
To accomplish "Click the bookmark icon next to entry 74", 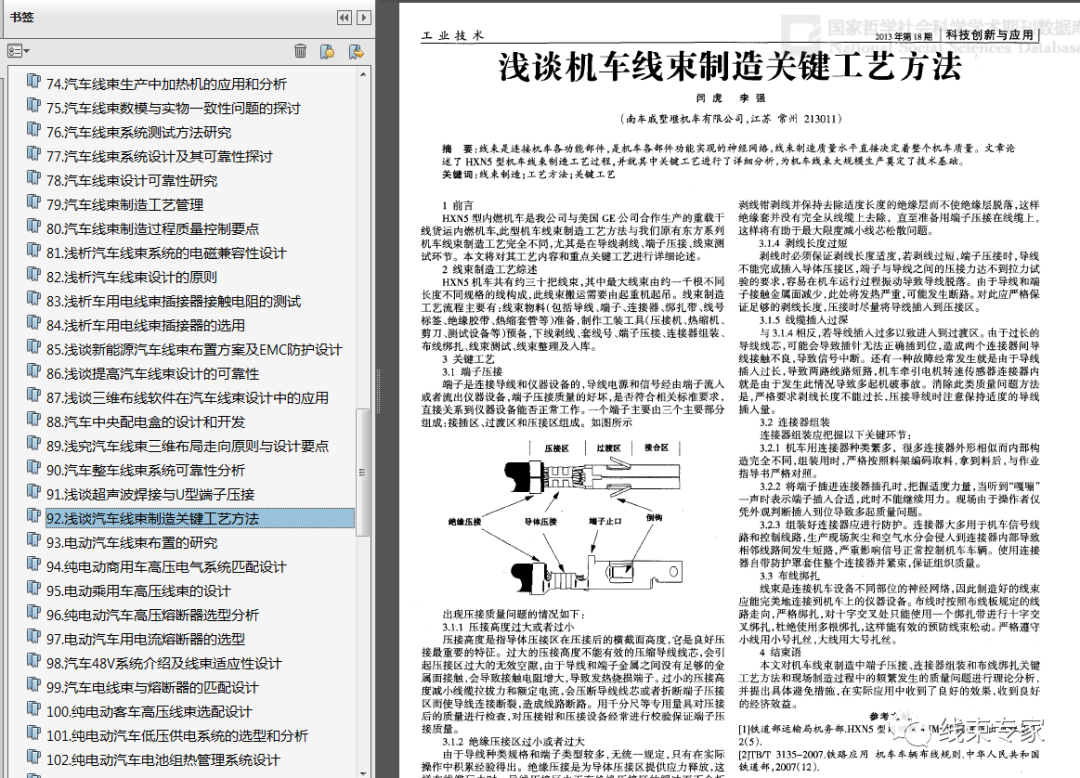I will 32,83.
